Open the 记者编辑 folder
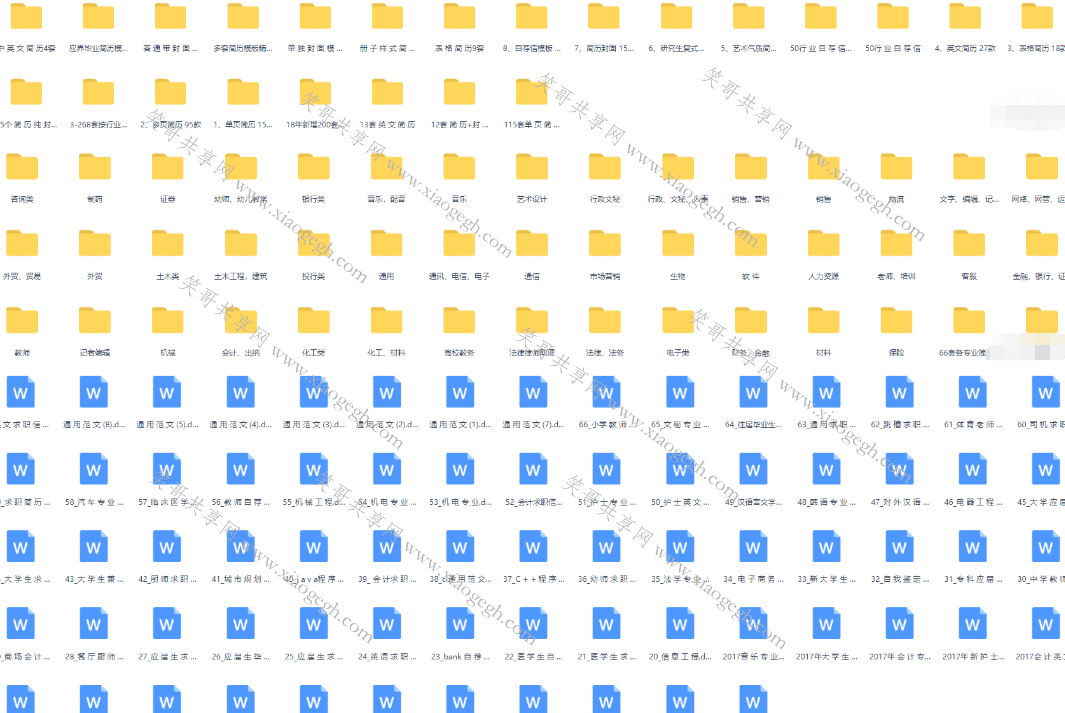 95,321
